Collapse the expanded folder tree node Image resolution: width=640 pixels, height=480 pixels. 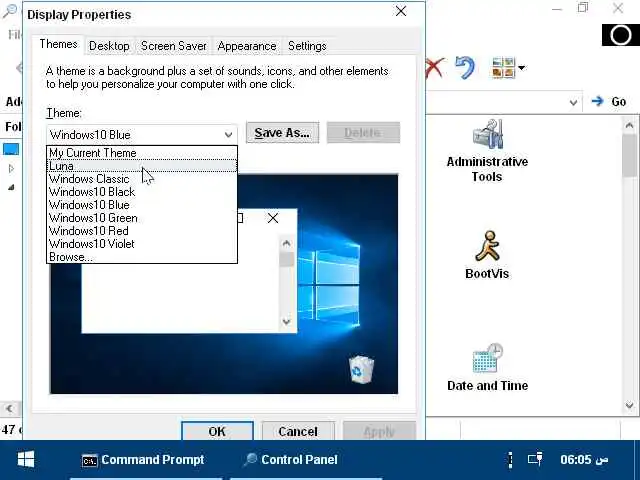tap(11, 187)
